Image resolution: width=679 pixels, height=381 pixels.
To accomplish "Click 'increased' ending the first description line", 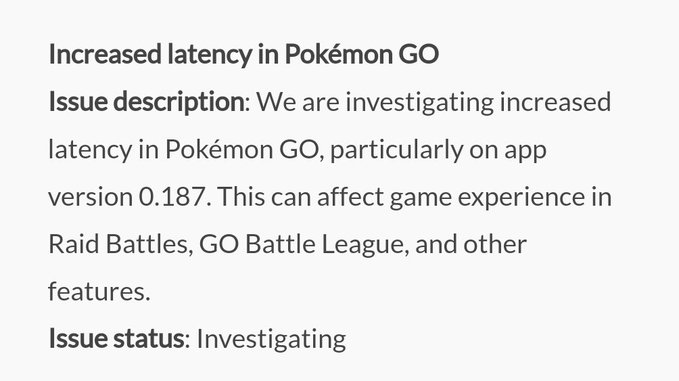I will [555, 102].
